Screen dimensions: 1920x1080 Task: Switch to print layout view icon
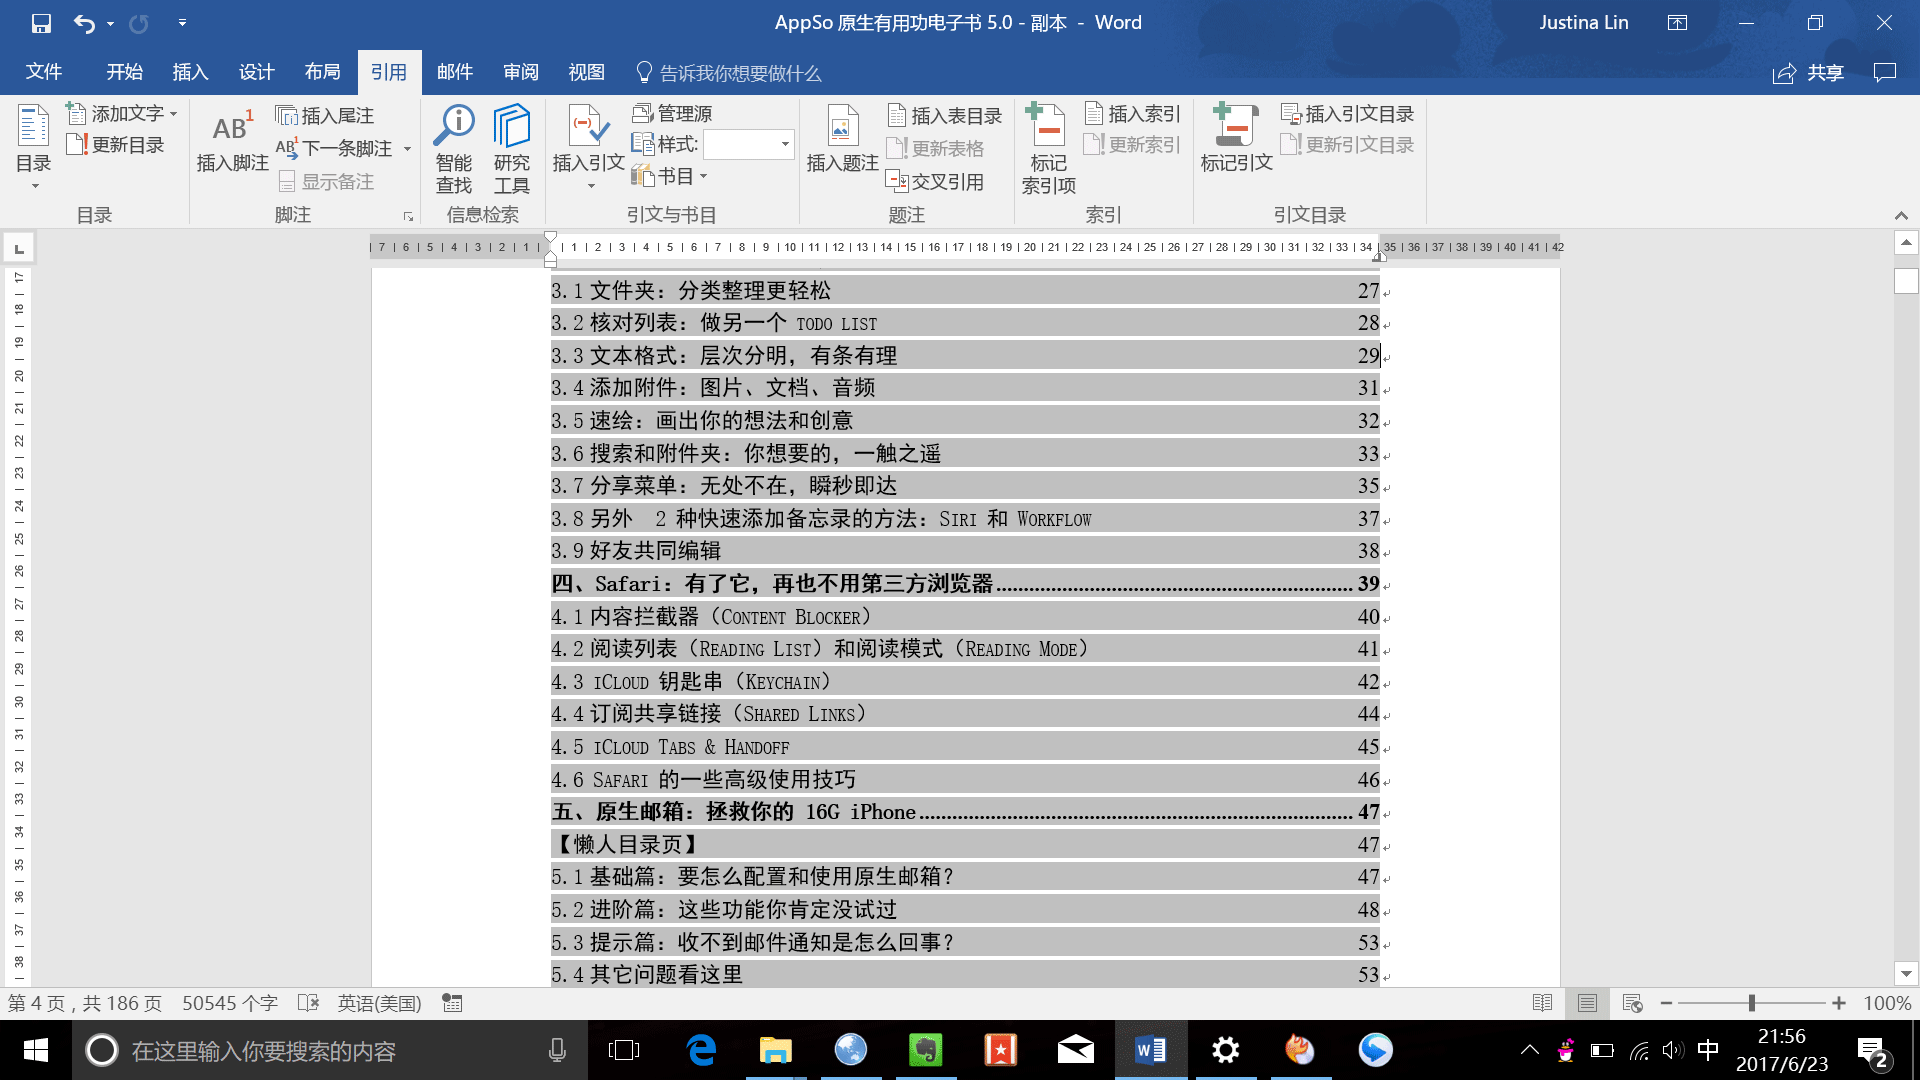tap(1587, 1003)
